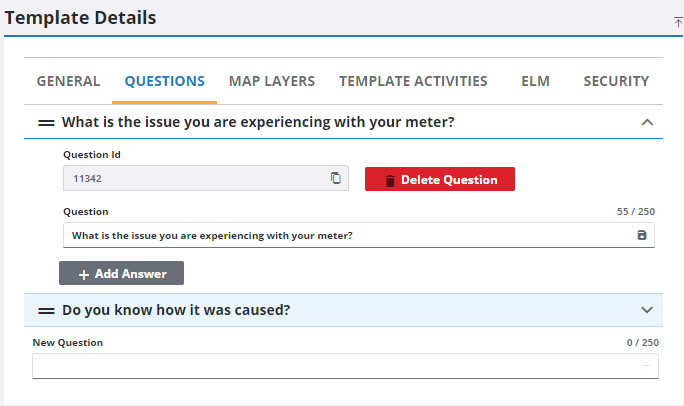684x406 pixels.
Task: Select the ELM tab
Action: [535, 81]
